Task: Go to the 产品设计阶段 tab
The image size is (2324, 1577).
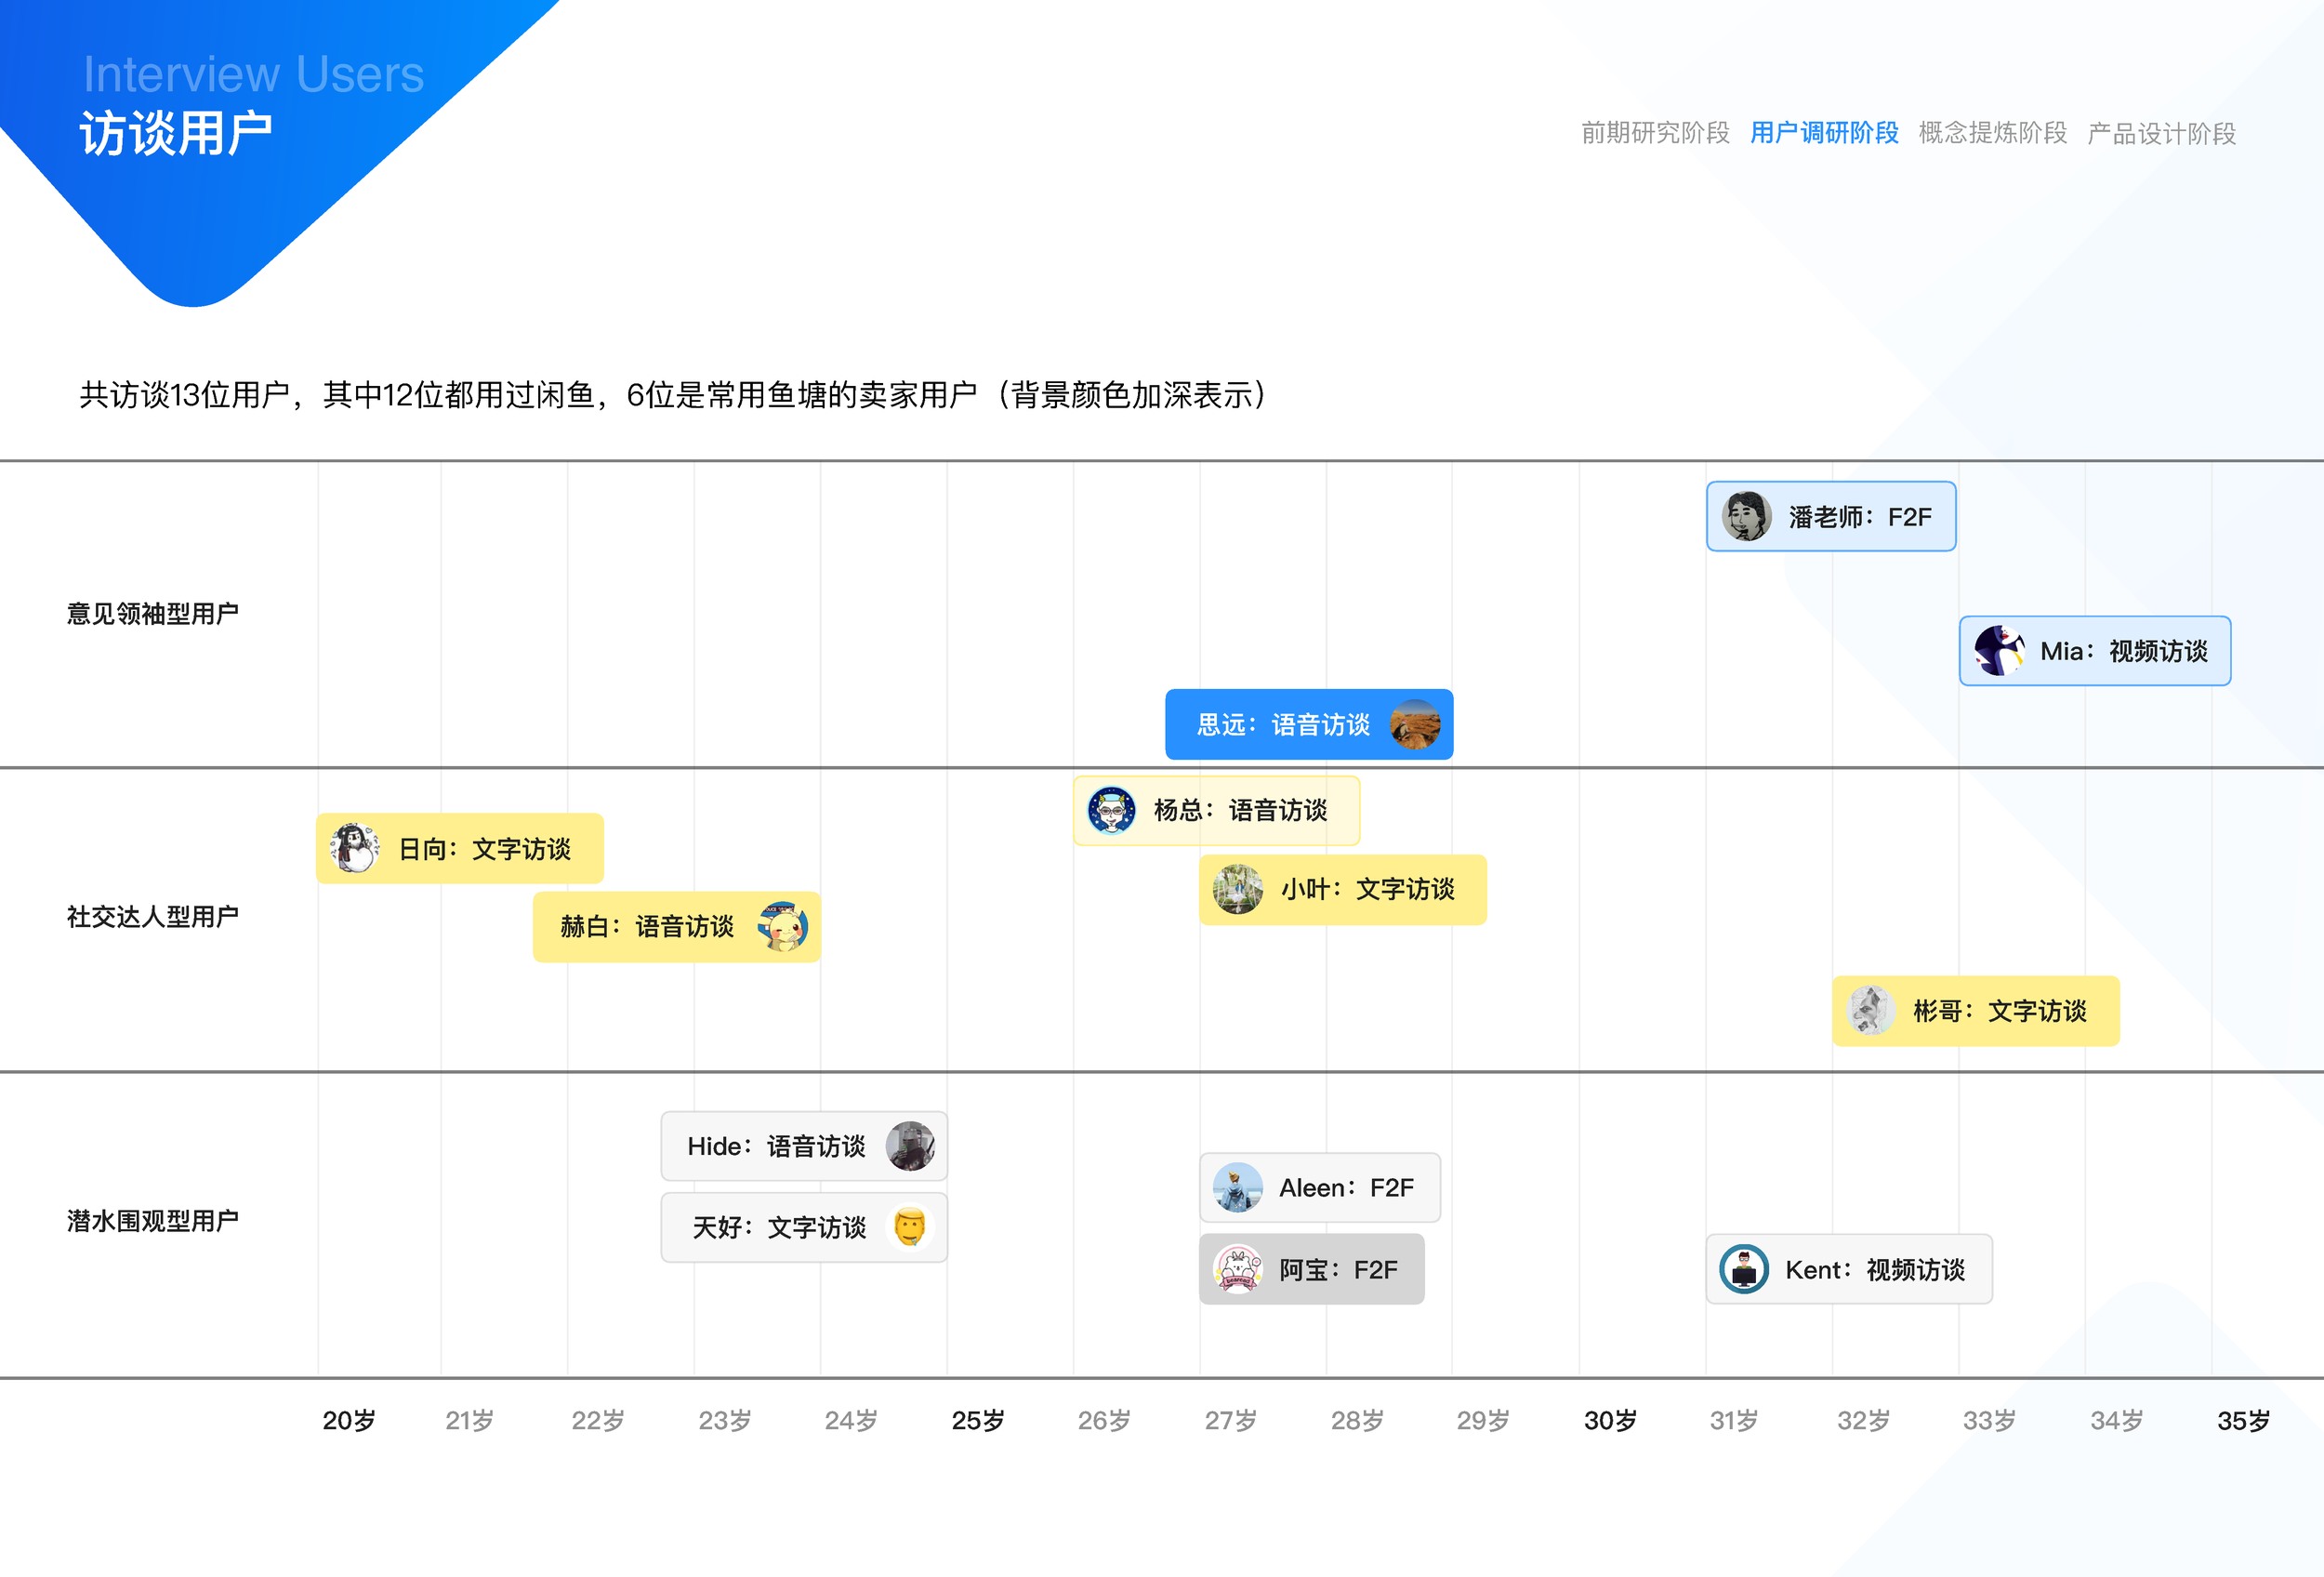Action: tap(2162, 133)
